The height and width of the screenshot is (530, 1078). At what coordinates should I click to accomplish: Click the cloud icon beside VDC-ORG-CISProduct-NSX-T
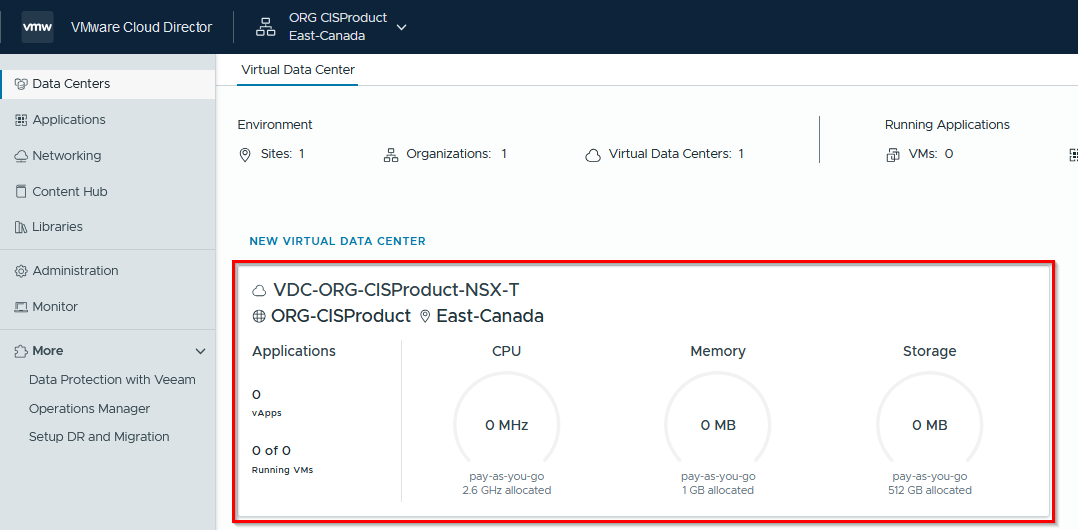coord(259,291)
